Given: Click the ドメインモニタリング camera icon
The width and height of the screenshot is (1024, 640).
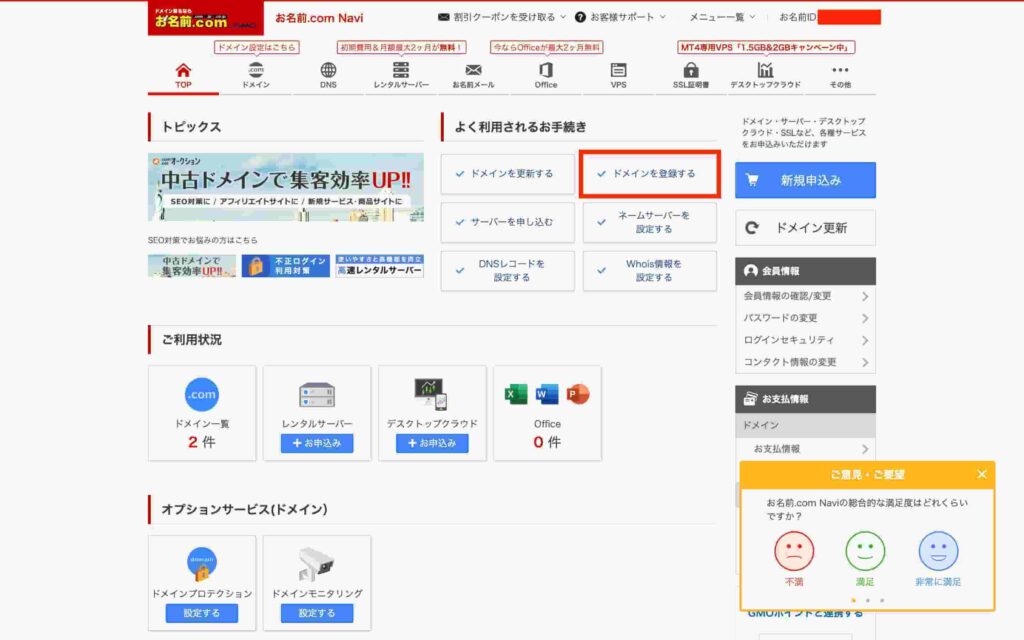Looking at the screenshot, I should (317, 564).
